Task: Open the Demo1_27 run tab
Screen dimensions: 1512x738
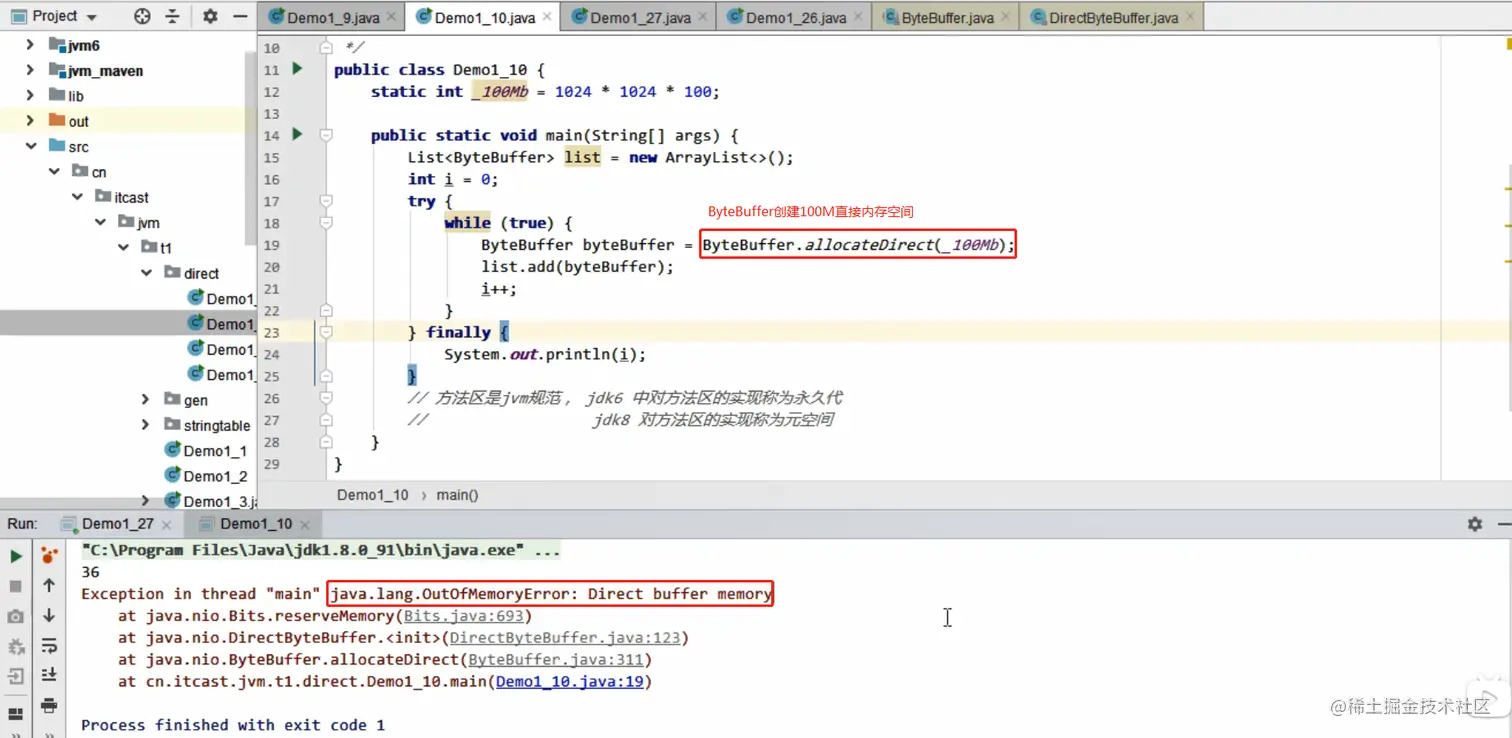Action: click(x=117, y=524)
